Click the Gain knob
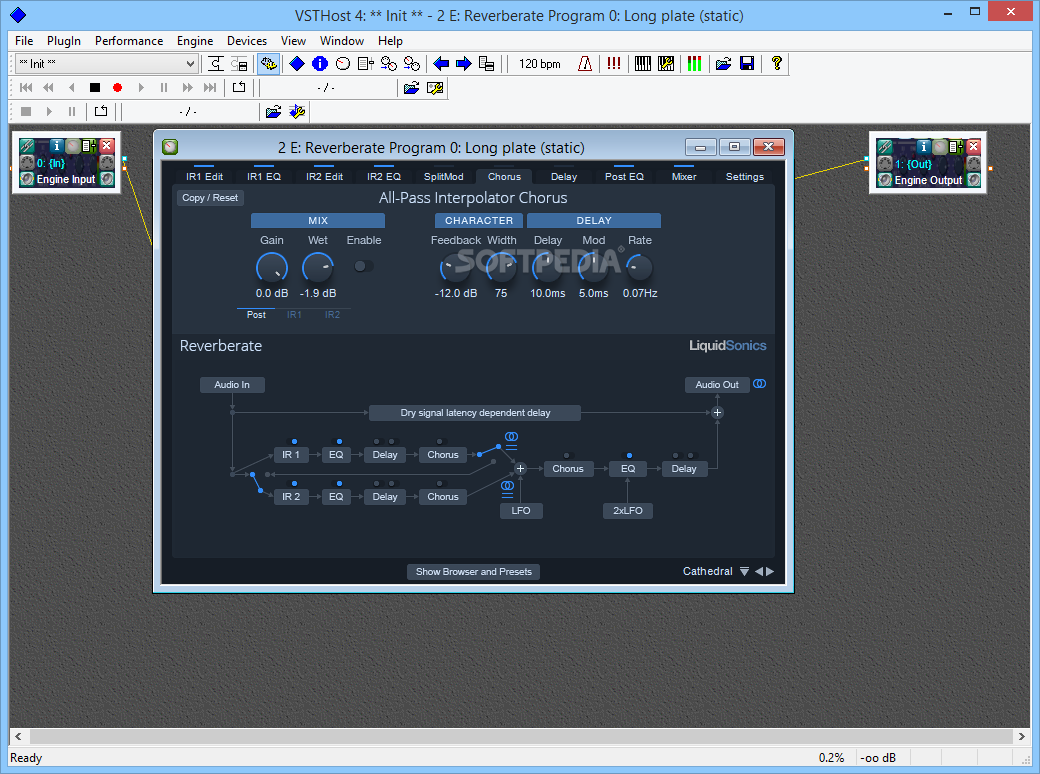The width and height of the screenshot is (1040, 774). coord(272,268)
